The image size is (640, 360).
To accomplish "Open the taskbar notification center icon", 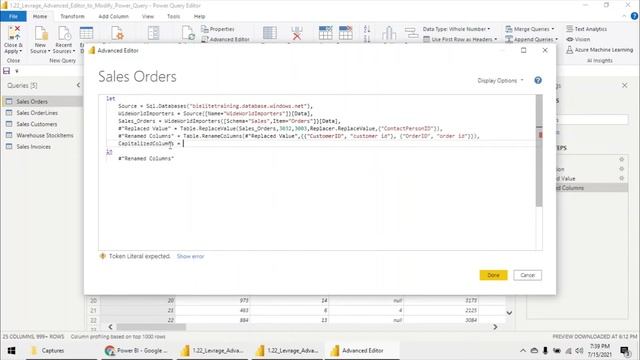I will 624,351.
